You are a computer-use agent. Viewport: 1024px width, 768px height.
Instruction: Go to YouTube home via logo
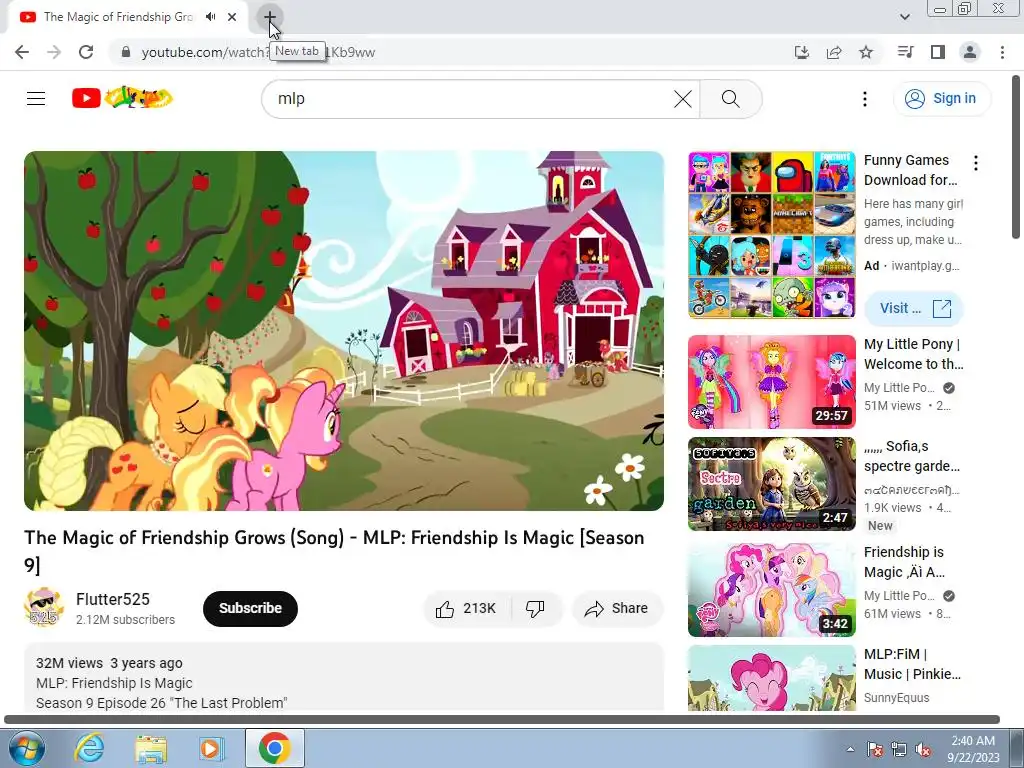tap(122, 98)
